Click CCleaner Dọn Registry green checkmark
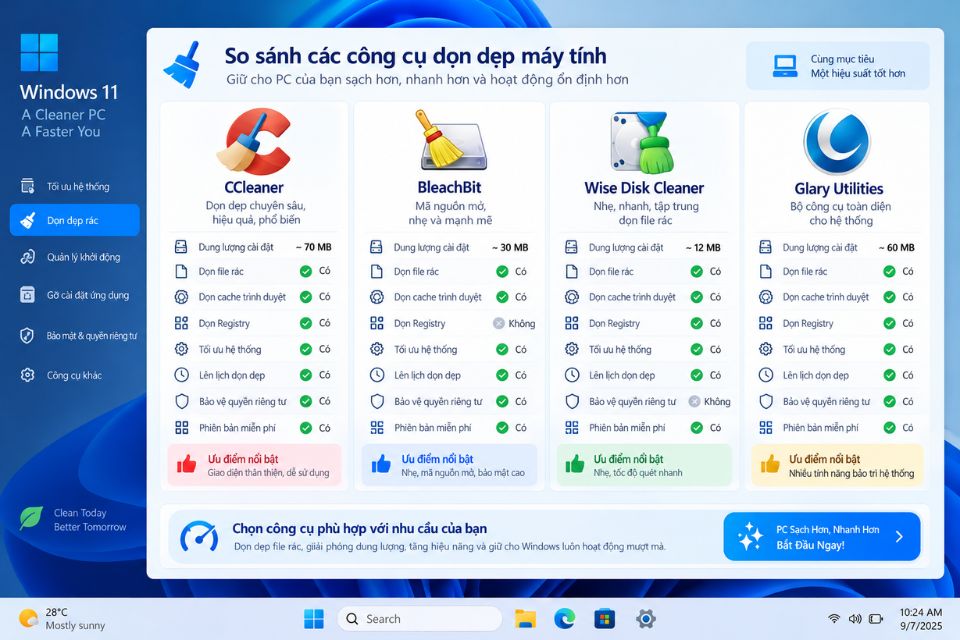This screenshot has width=960, height=640. point(306,323)
